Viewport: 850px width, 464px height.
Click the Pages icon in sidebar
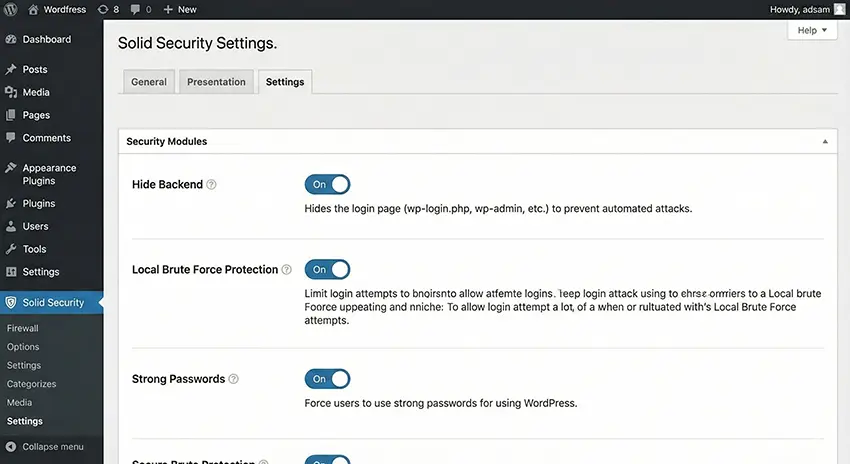[11, 115]
